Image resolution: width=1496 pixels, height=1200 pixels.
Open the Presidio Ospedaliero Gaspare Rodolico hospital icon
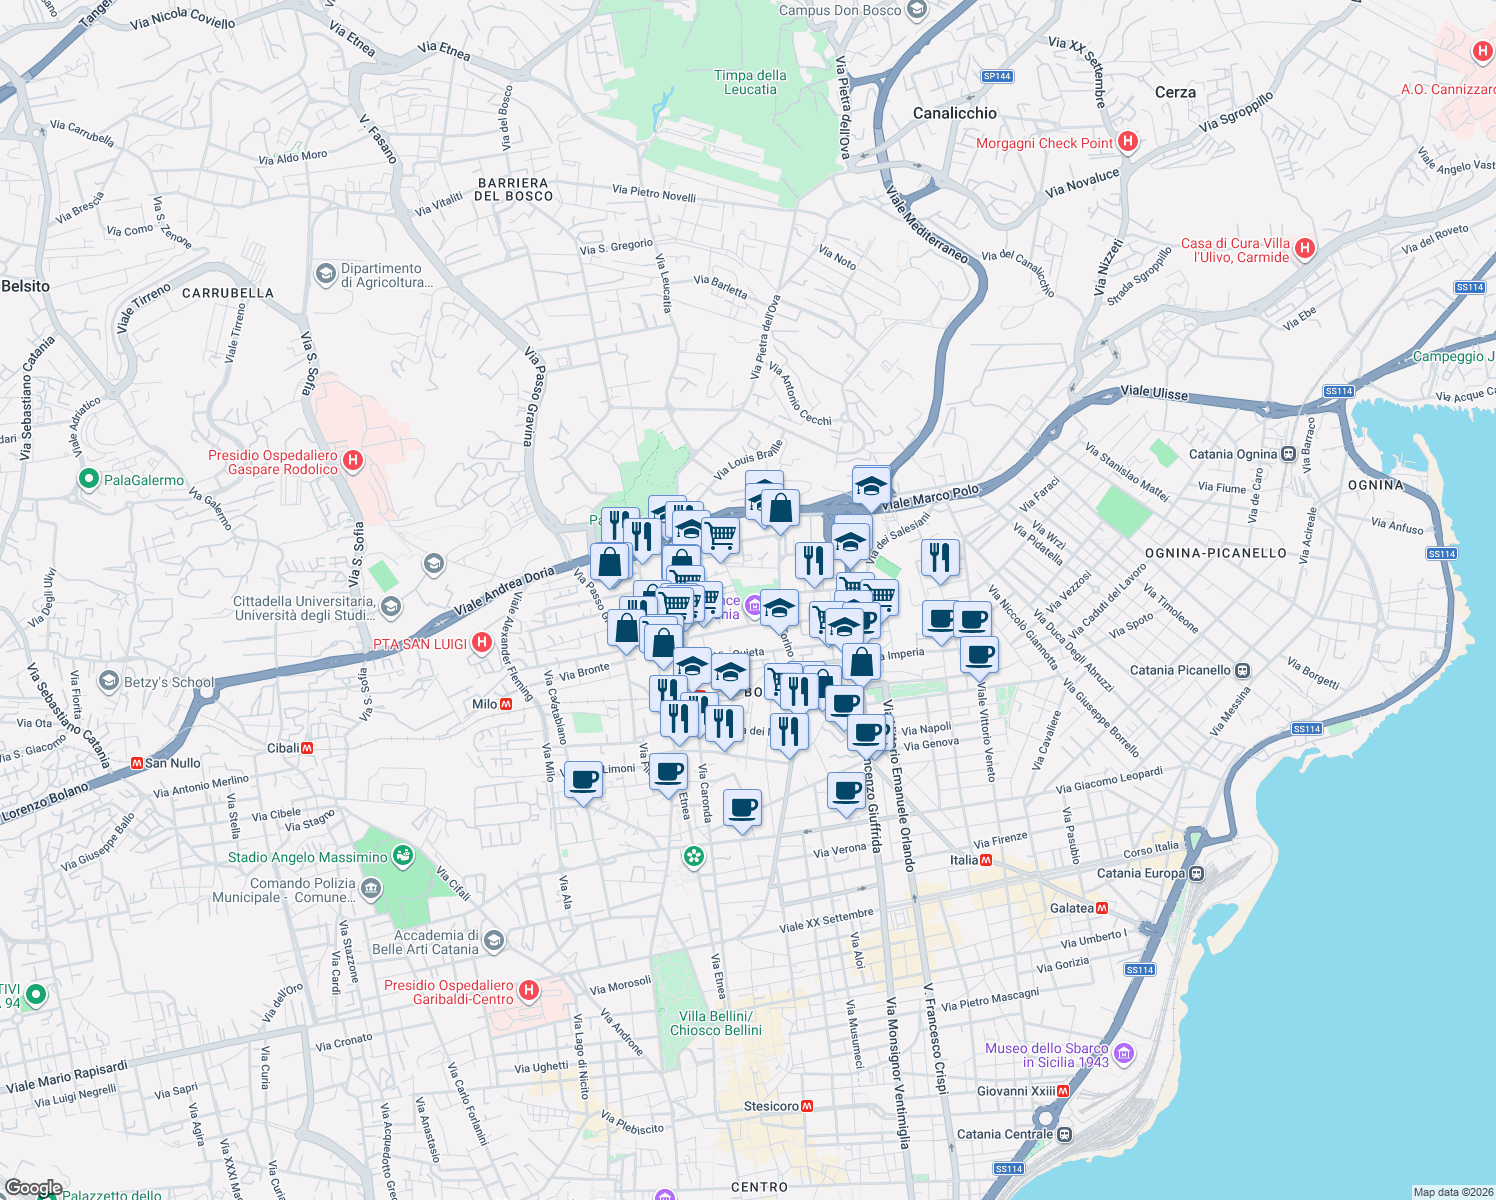tap(352, 461)
